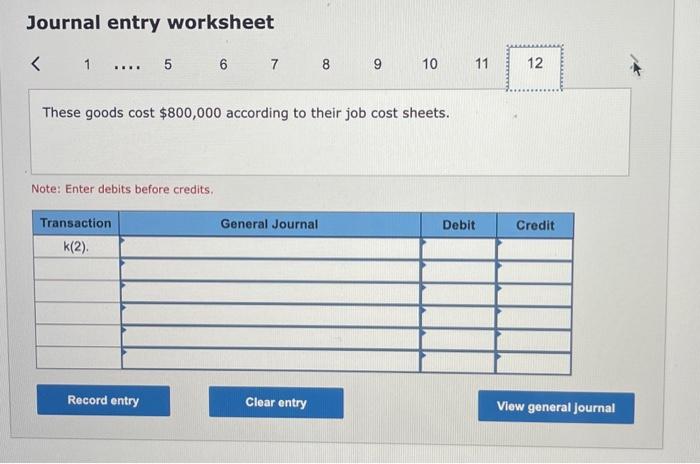The height and width of the screenshot is (464, 700).
Task: Click the Credit column header
Action: (535, 226)
